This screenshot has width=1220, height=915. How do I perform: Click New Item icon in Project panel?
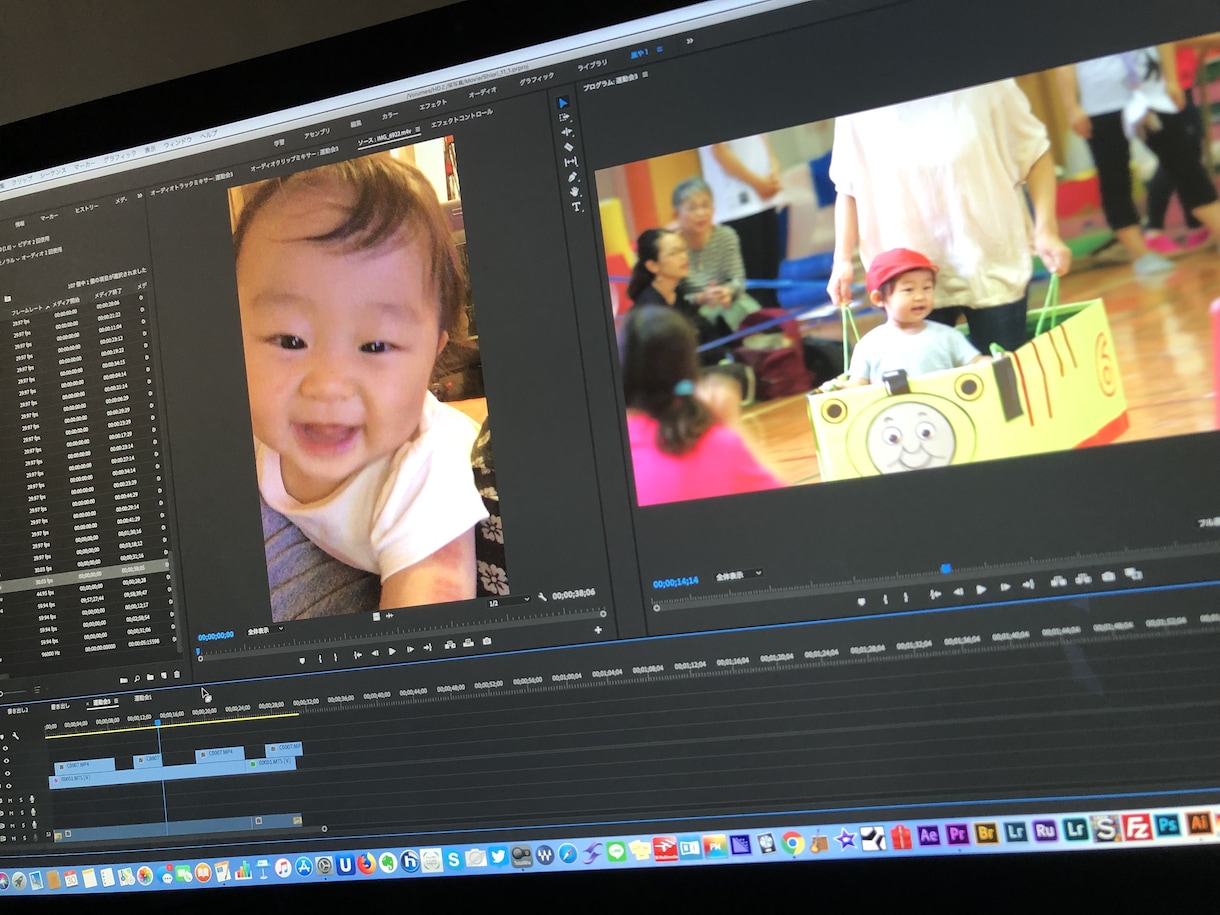click(163, 677)
